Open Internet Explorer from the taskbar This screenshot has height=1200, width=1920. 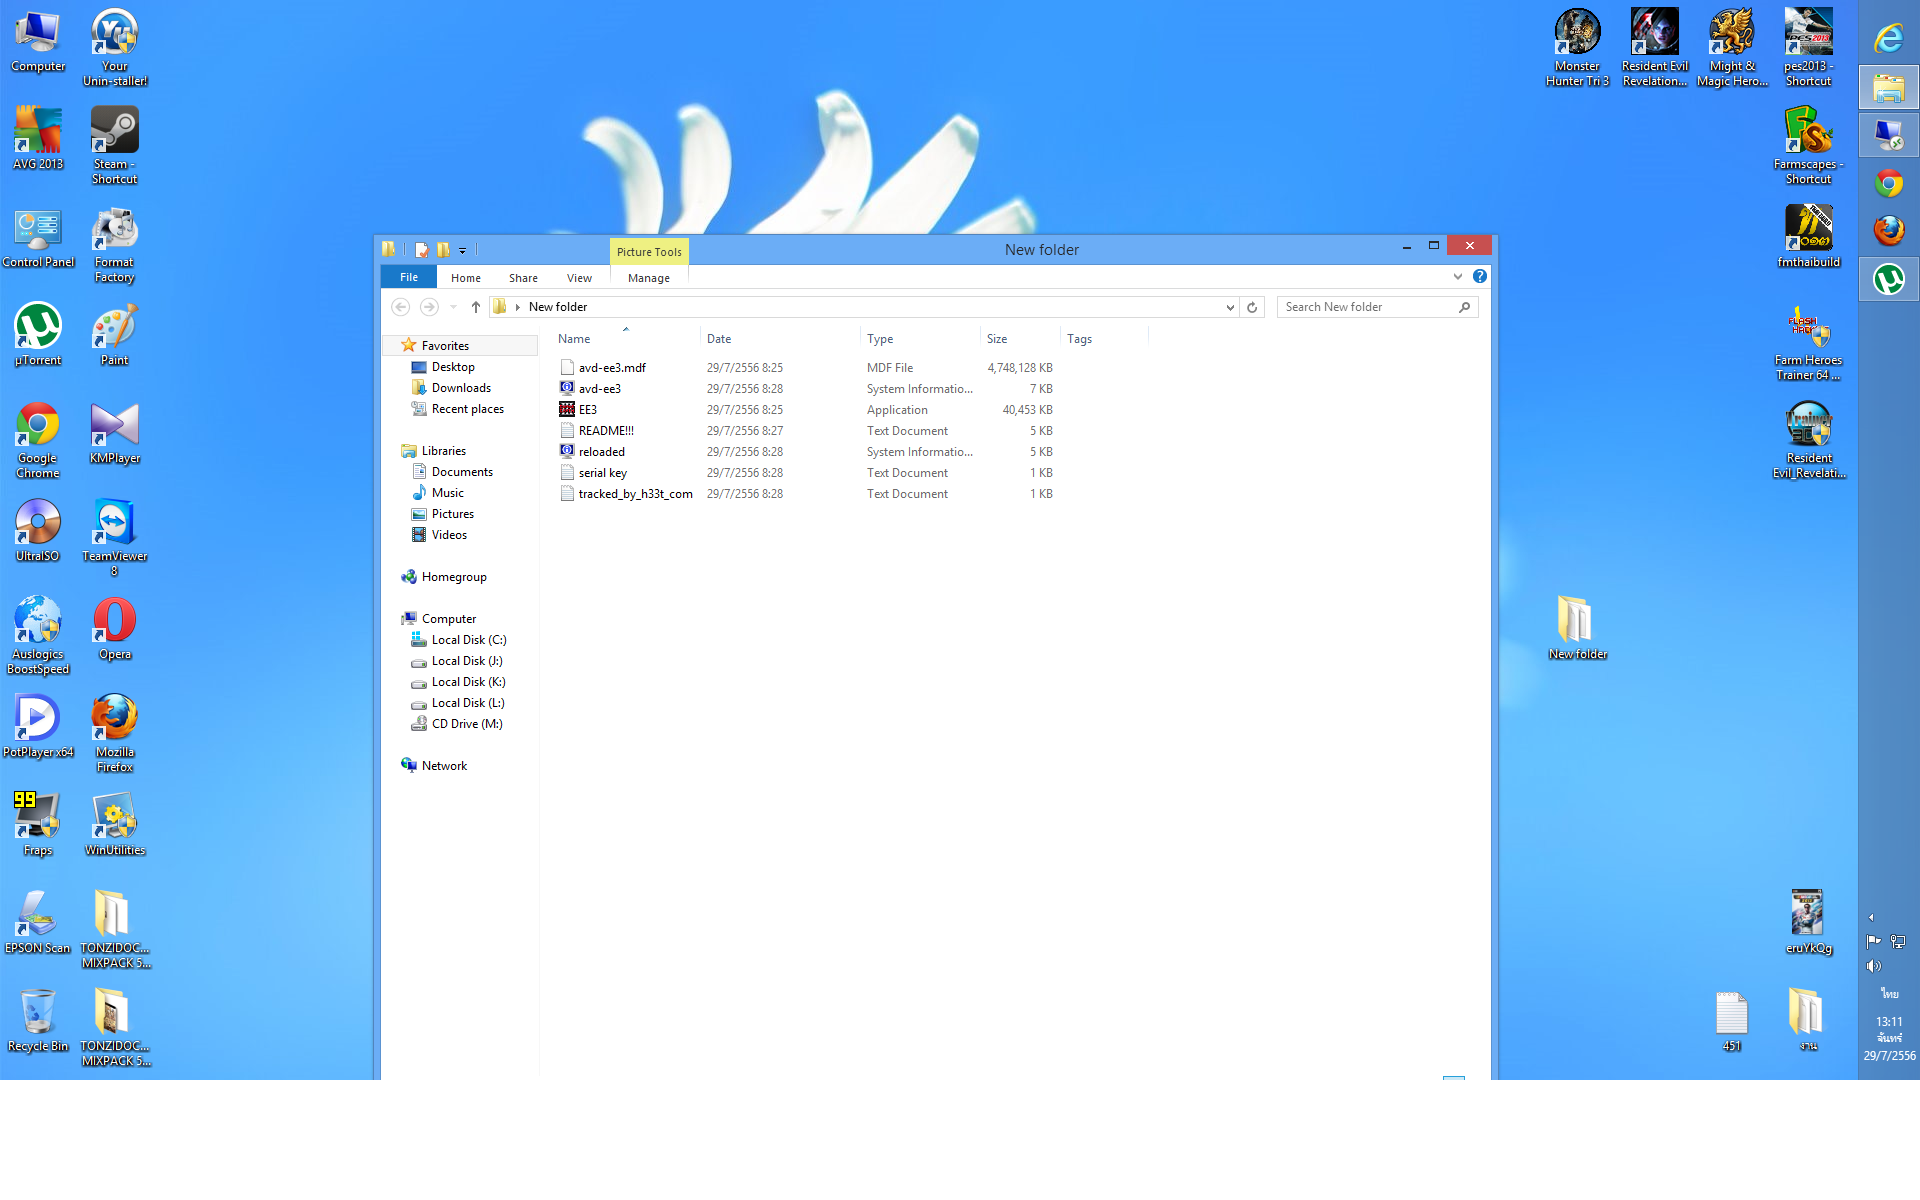(1888, 39)
